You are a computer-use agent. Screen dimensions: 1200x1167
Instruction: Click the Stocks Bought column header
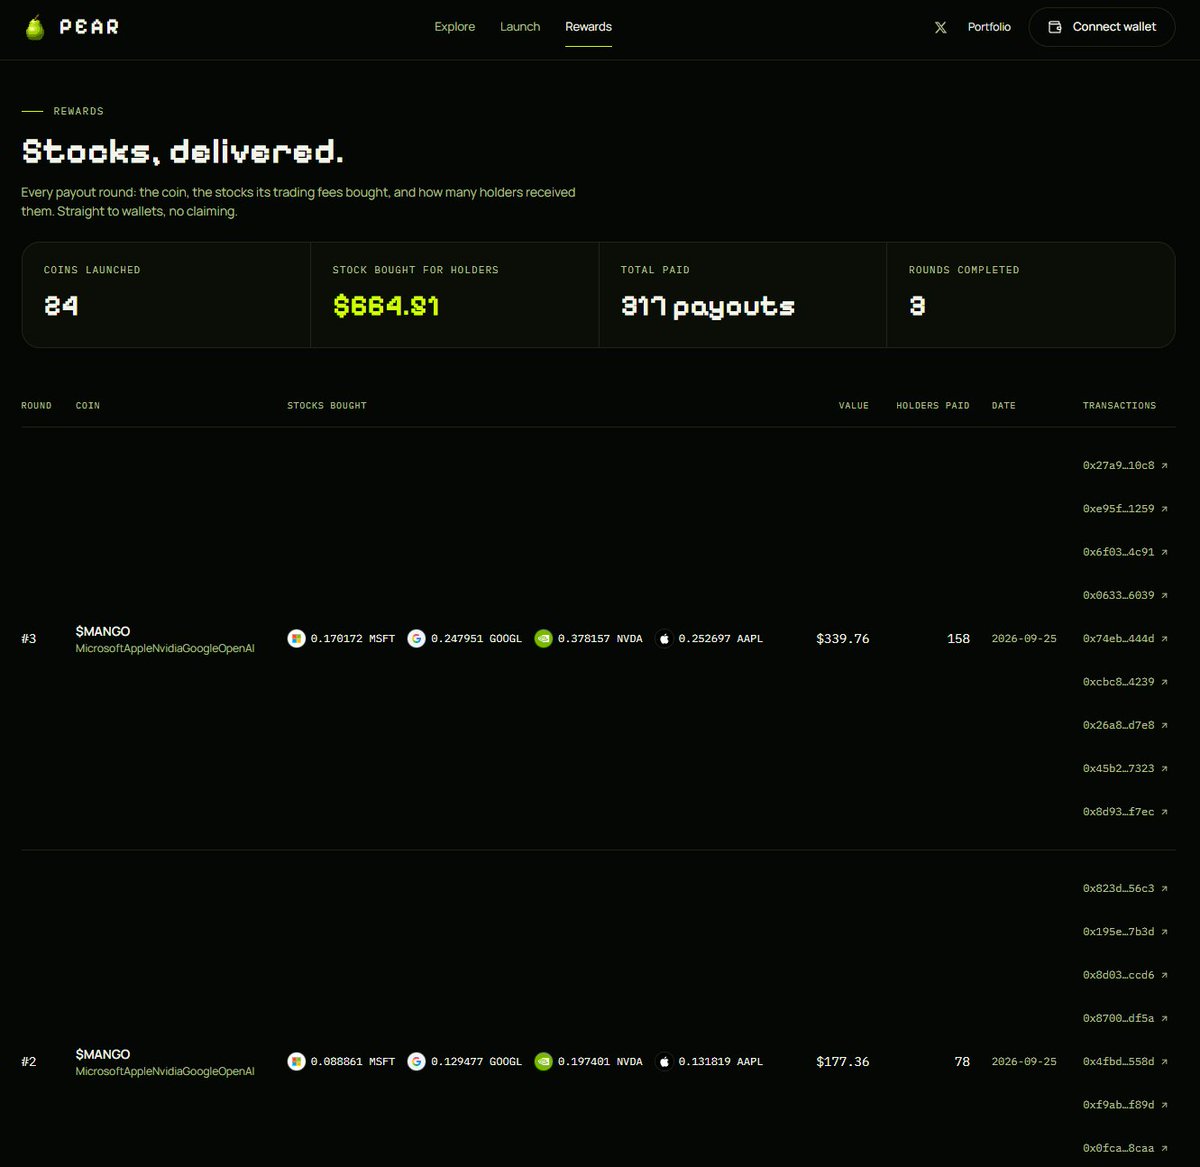pos(327,405)
